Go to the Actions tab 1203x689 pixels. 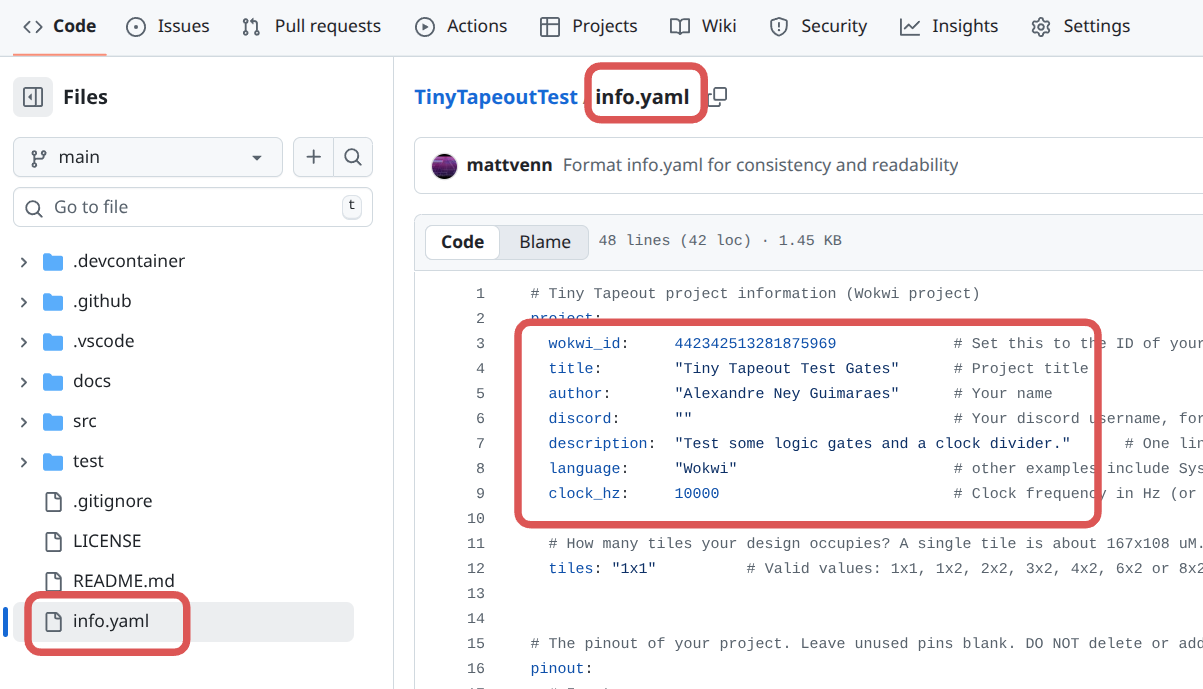pos(461,27)
